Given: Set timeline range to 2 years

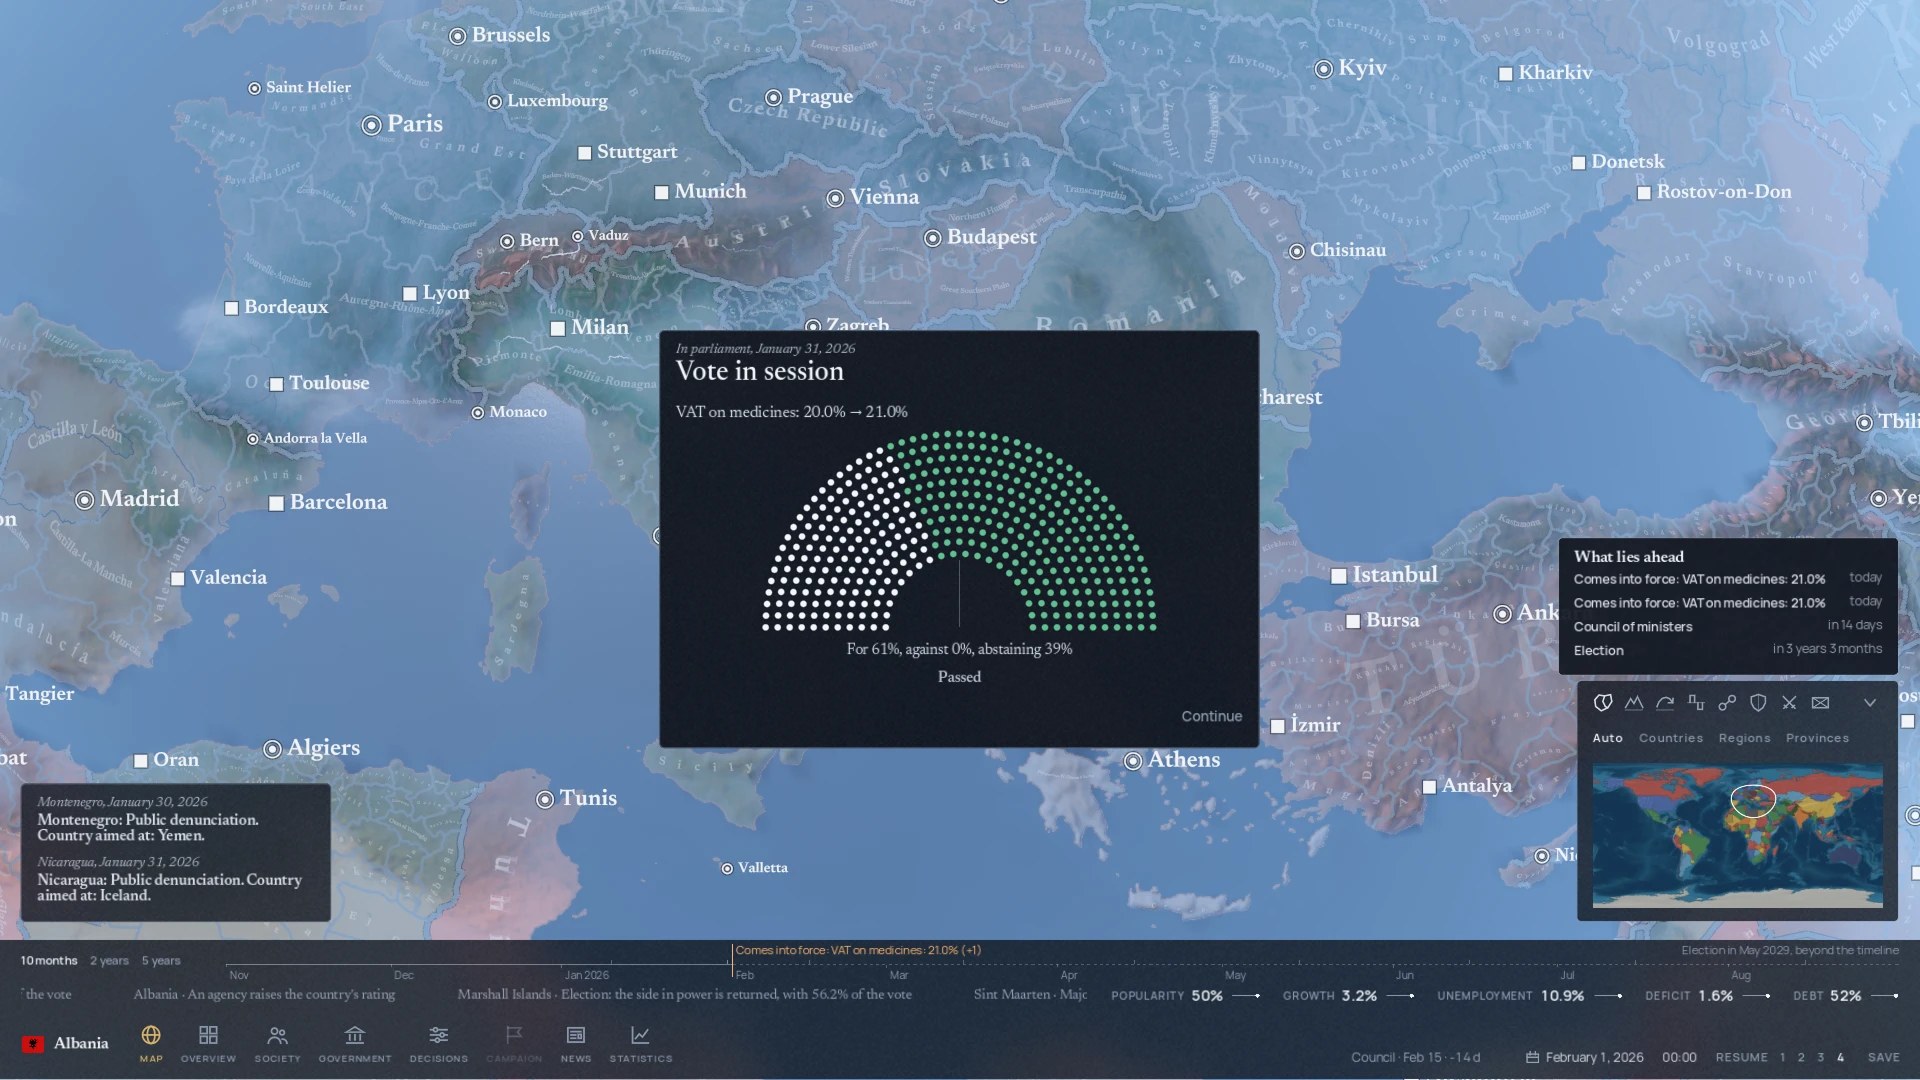Looking at the screenshot, I should tap(109, 960).
